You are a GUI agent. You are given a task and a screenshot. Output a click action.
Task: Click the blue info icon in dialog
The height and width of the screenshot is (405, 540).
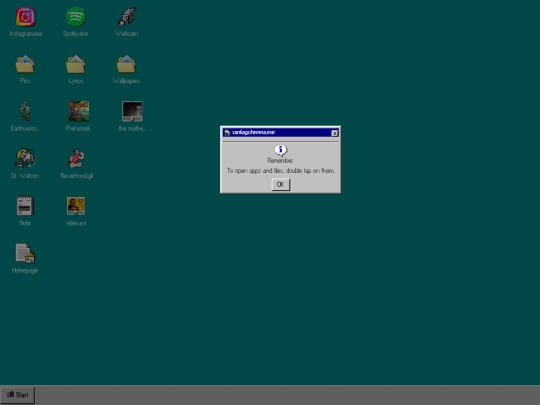click(x=280, y=150)
